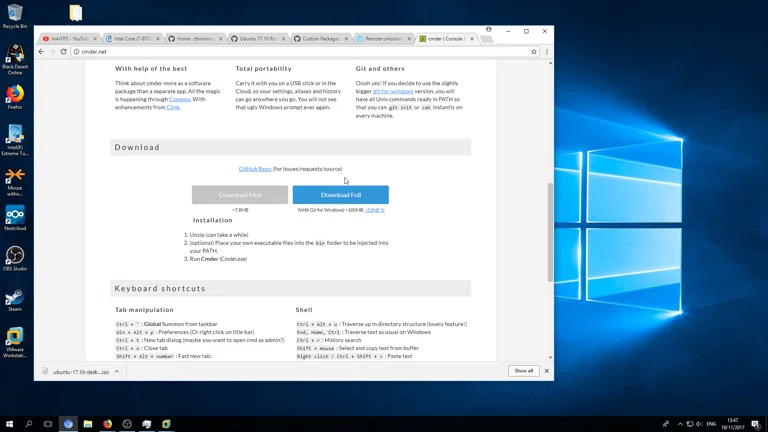Open the Nextcloud desktop shortcut
This screenshot has width=768, height=432.
(15, 216)
